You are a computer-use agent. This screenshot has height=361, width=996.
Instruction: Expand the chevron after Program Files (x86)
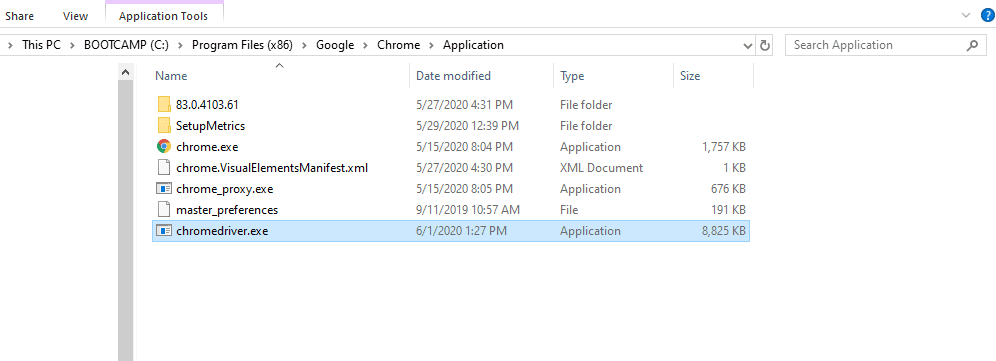(304, 45)
